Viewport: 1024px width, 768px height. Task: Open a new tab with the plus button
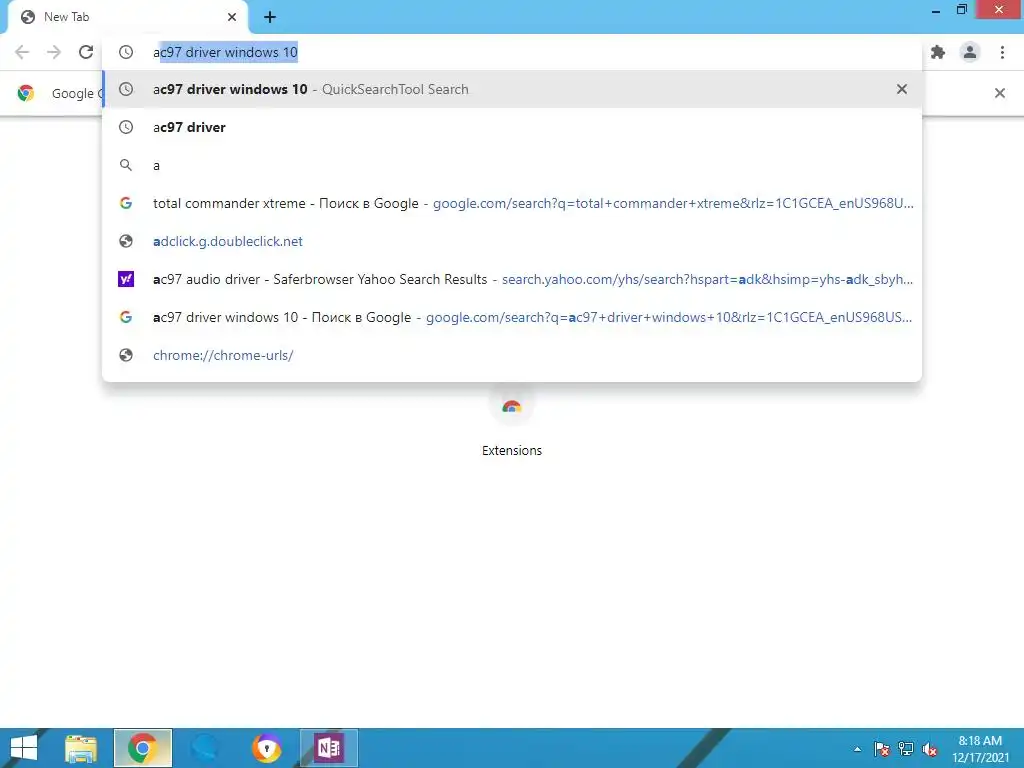point(270,17)
